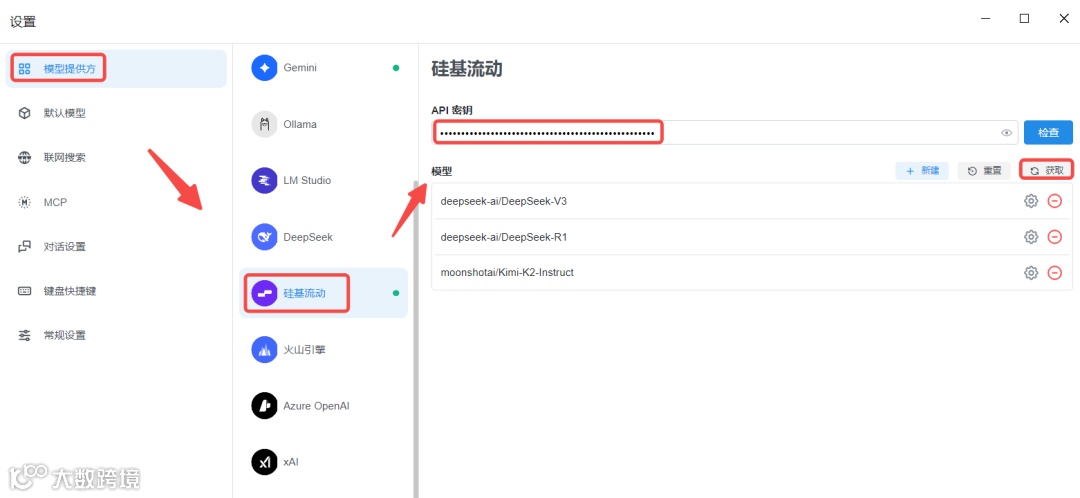Remove the deepseek-ai/DeepSeek-R1 model
The image size is (1080, 498).
point(1054,237)
